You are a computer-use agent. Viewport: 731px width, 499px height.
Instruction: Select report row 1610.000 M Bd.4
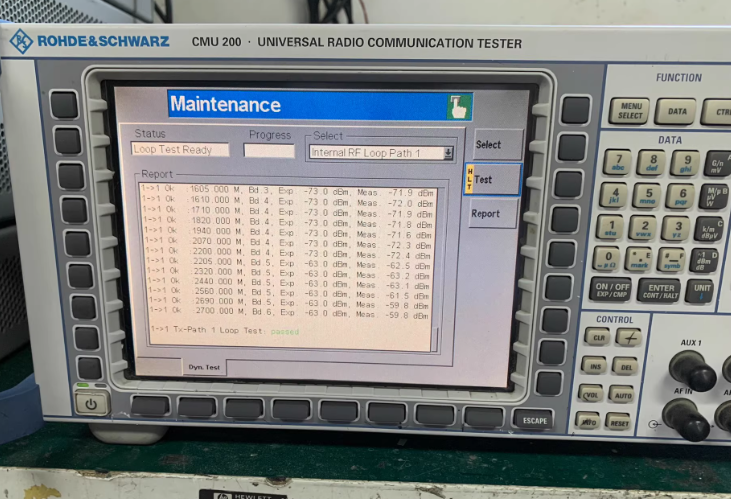tap(287, 201)
